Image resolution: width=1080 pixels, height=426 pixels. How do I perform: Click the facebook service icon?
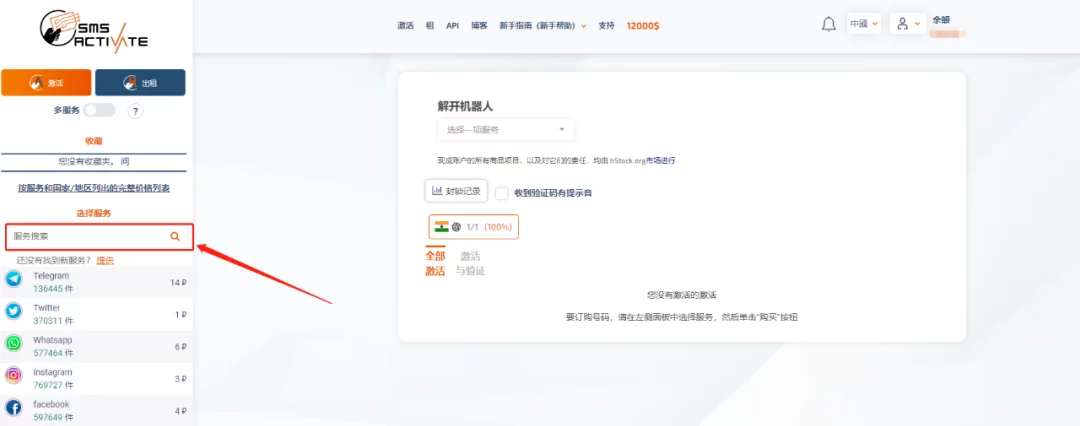[13, 408]
